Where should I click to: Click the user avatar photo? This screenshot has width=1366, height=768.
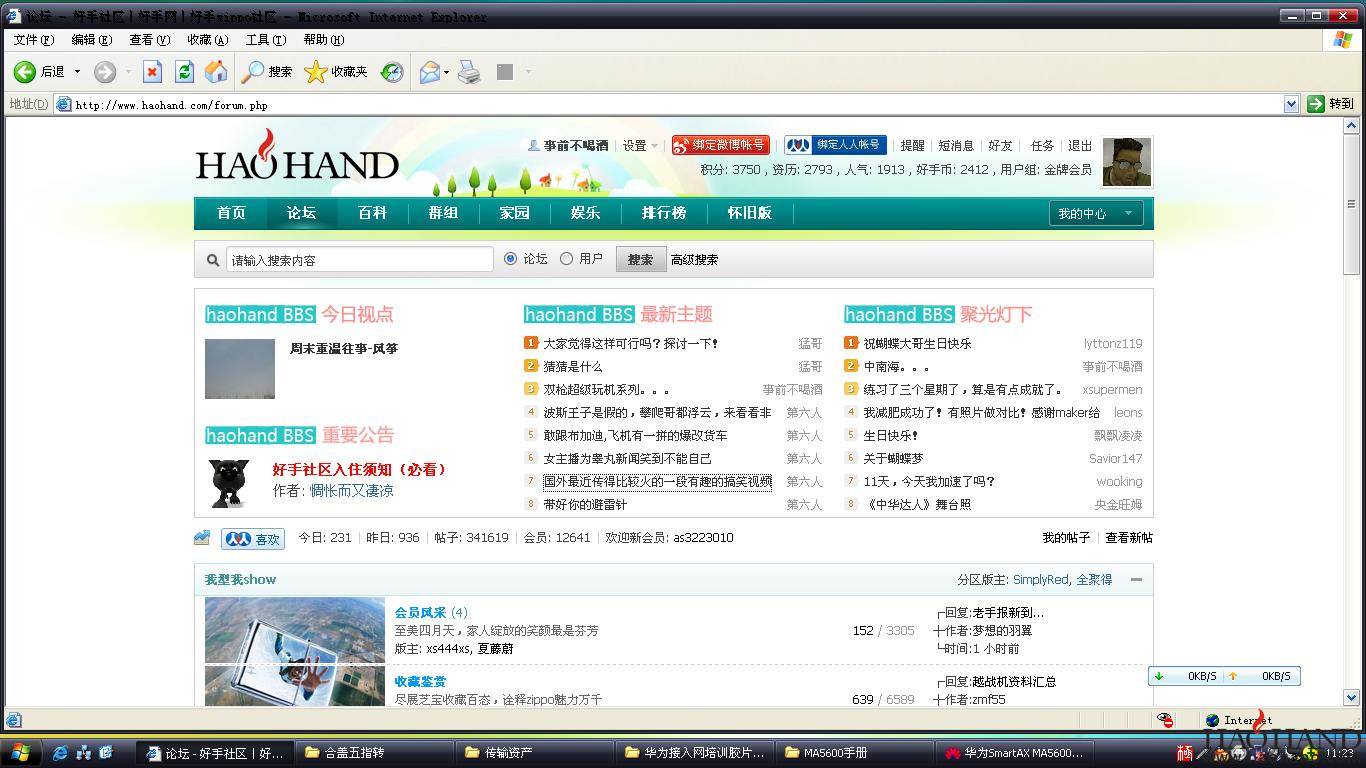(1127, 162)
